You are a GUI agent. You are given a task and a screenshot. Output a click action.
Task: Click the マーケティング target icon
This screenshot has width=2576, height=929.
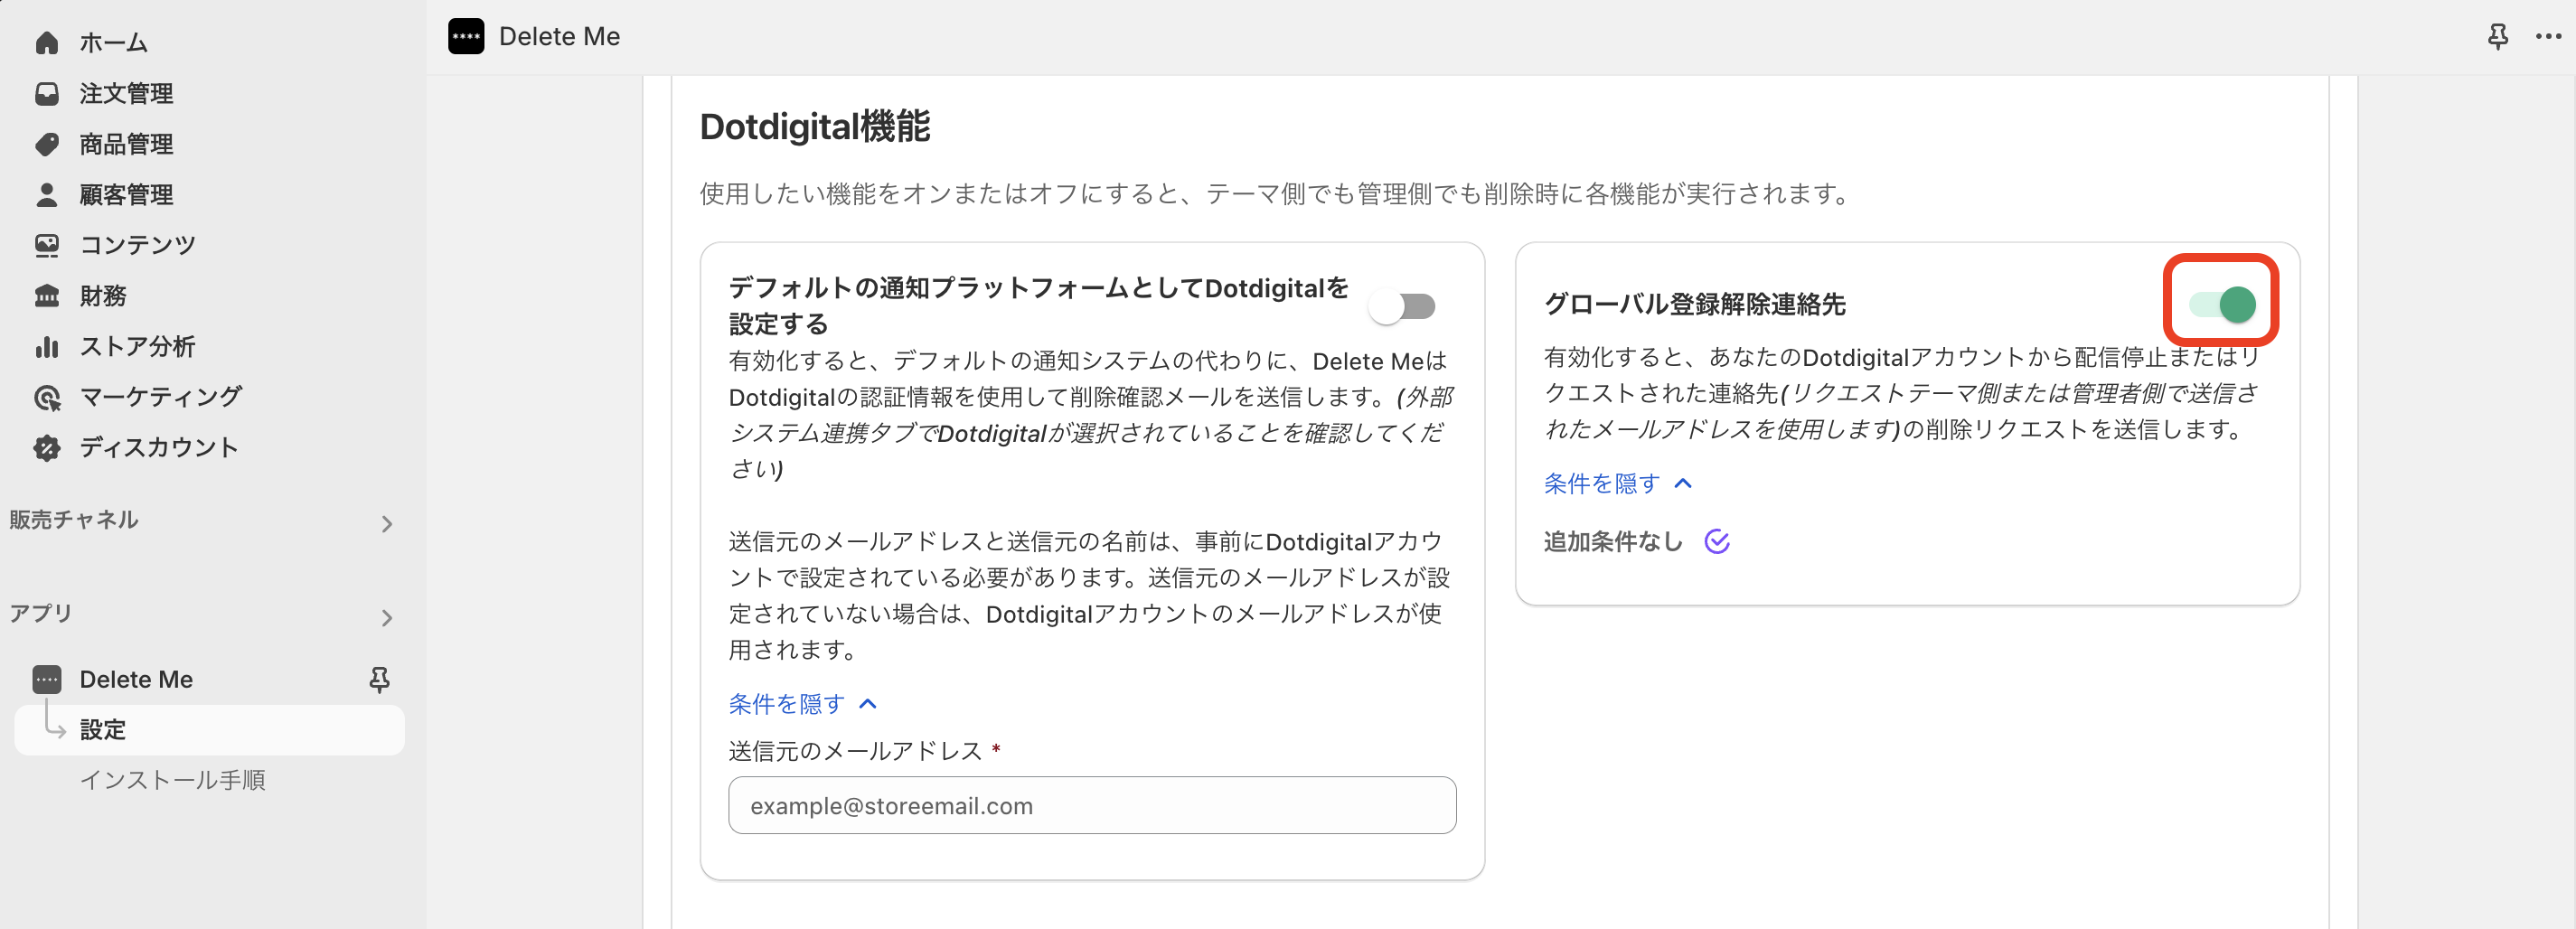click(x=47, y=397)
